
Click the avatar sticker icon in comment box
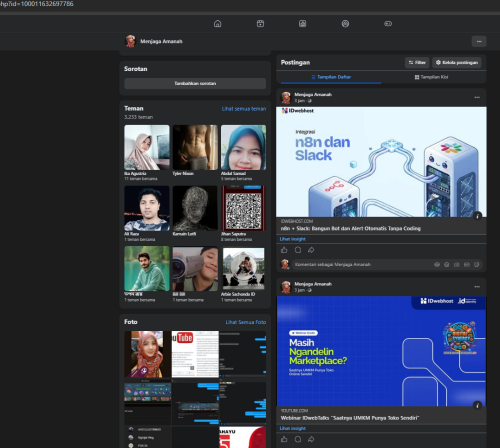(x=437, y=264)
